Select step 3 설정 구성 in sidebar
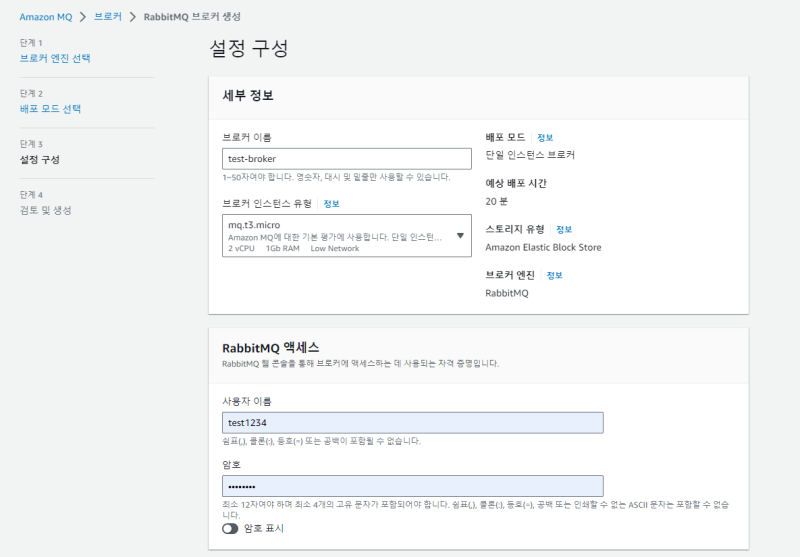This screenshot has width=800, height=557. 40,160
